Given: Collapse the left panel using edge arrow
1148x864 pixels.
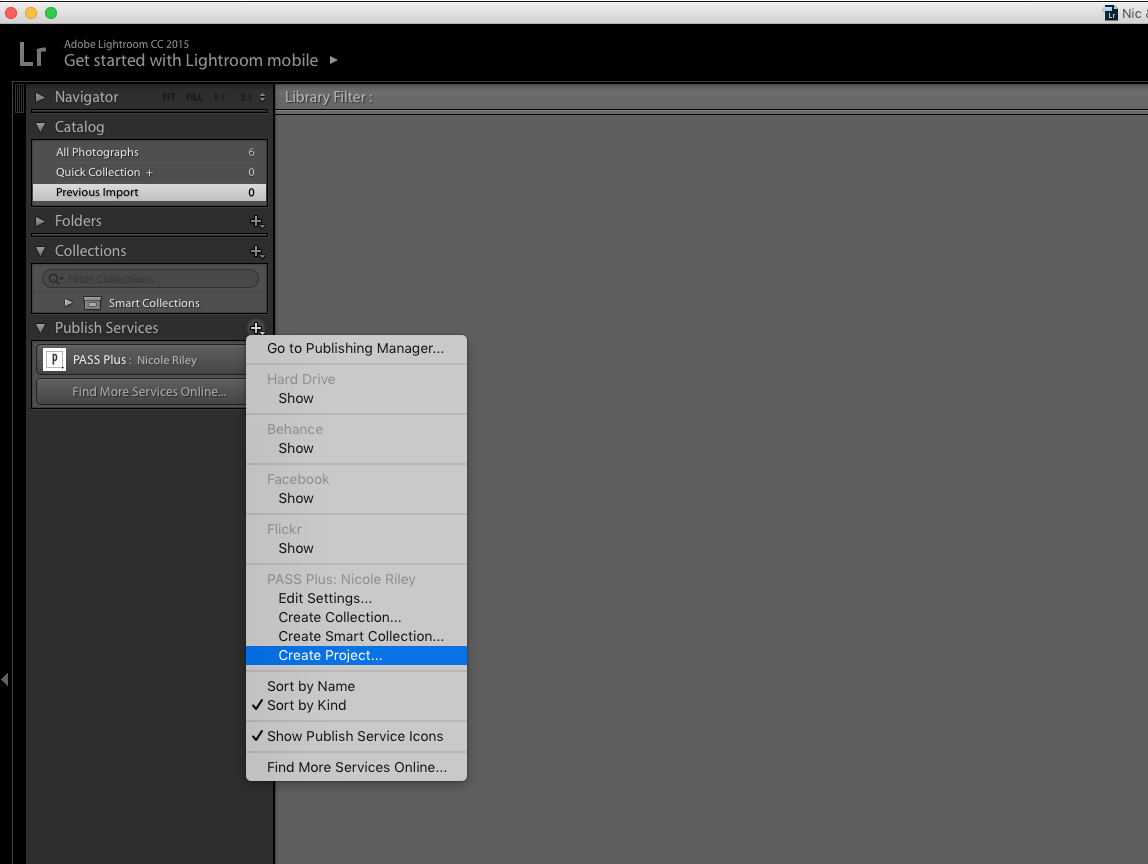Looking at the screenshot, I should point(5,679).
